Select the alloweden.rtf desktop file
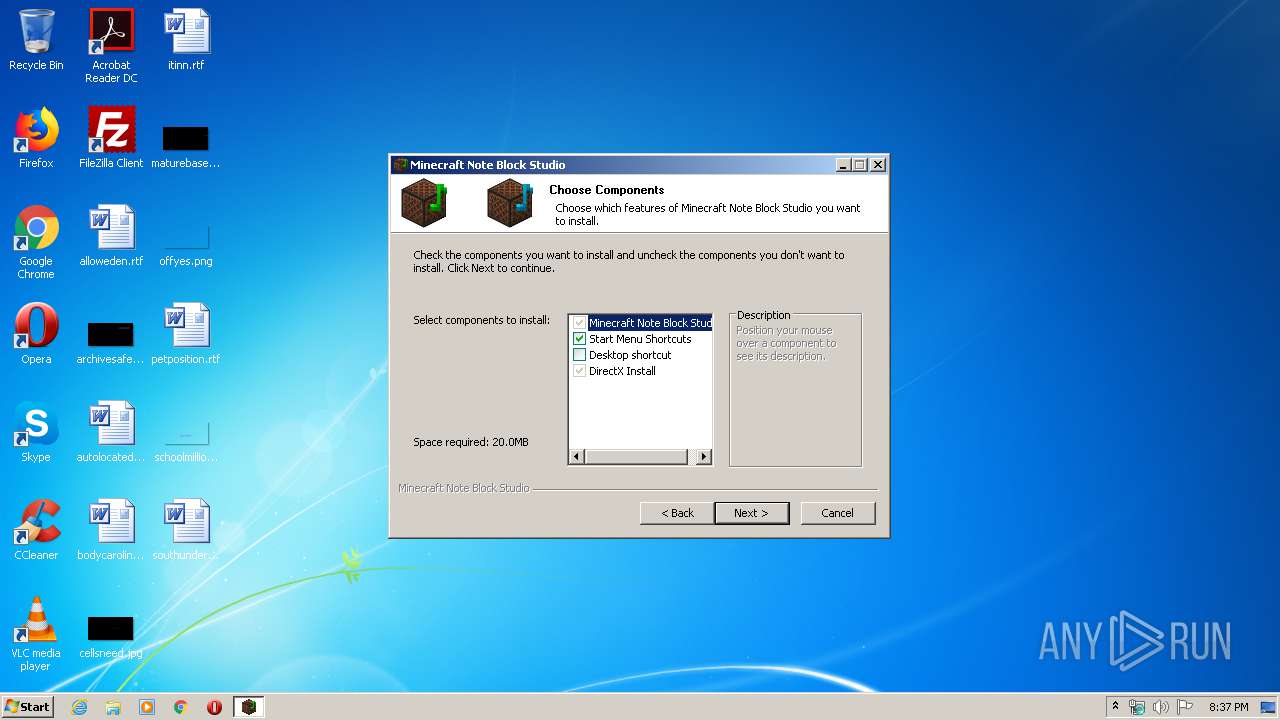Image resolution: width=1280 pixels, height=720 pixels. coord(111,236)
